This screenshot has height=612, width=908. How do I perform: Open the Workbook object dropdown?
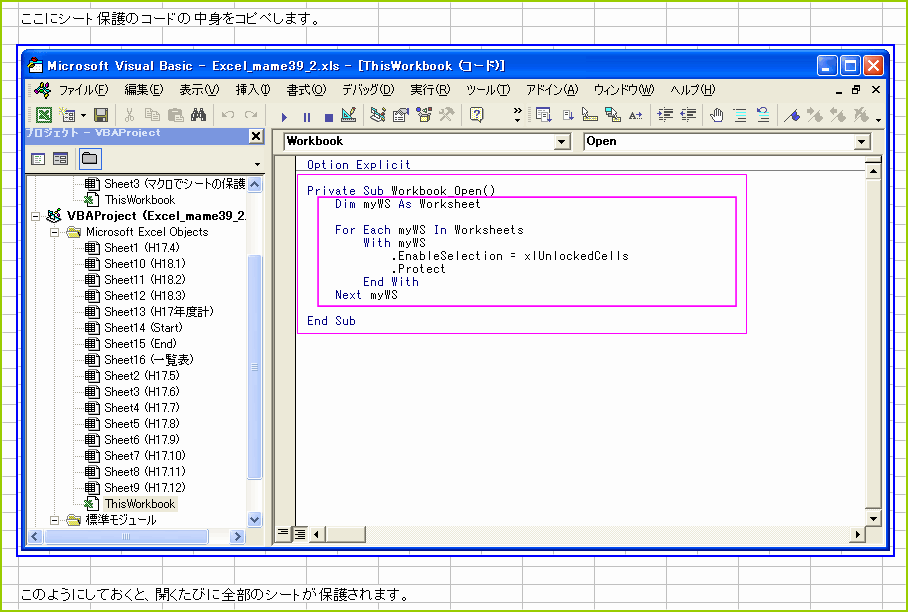tap(565, 141)
